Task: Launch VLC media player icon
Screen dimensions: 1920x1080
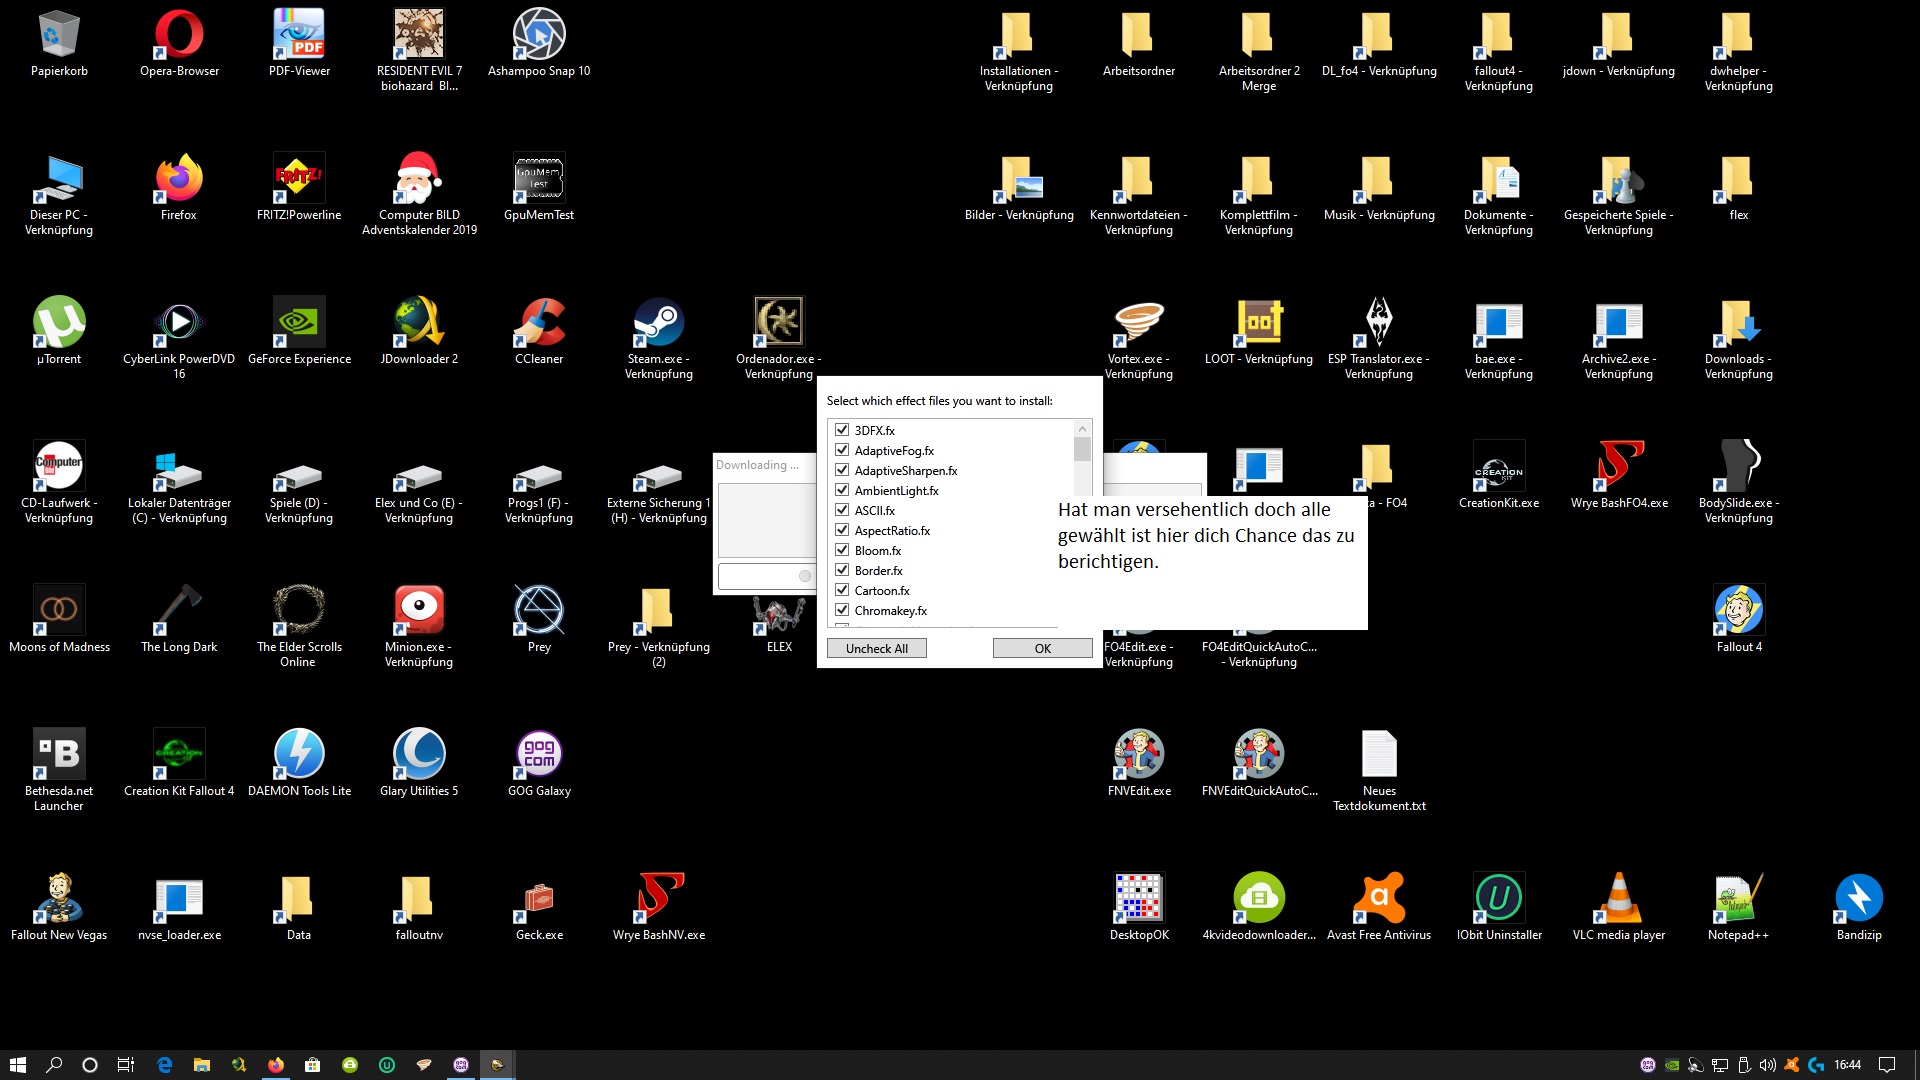Action: coord(1618,899)
